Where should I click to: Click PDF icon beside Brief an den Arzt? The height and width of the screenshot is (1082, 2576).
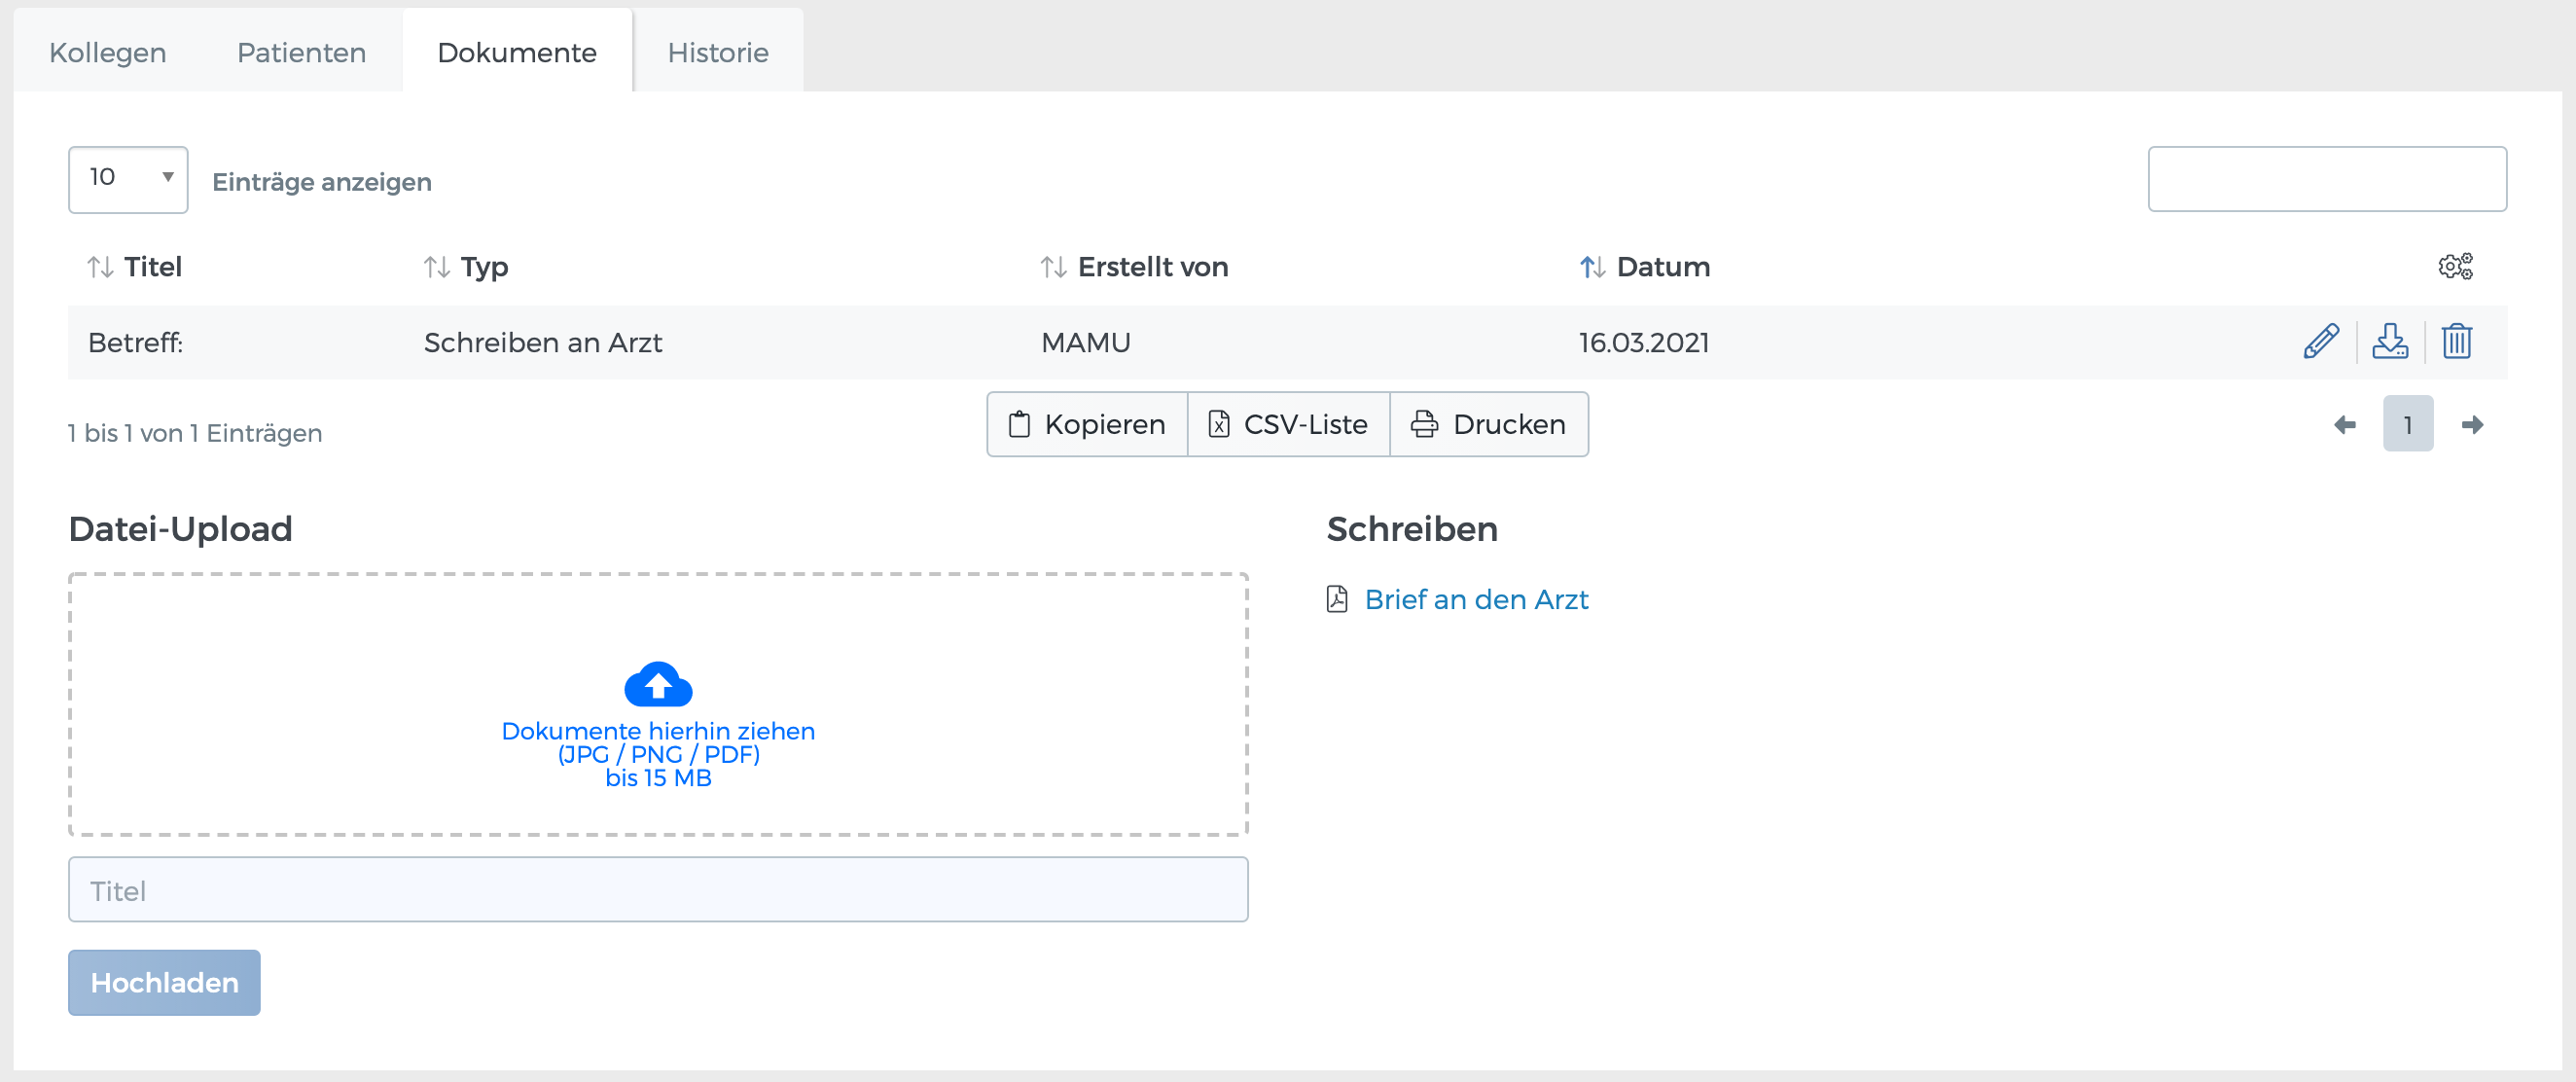(1337, 599)
